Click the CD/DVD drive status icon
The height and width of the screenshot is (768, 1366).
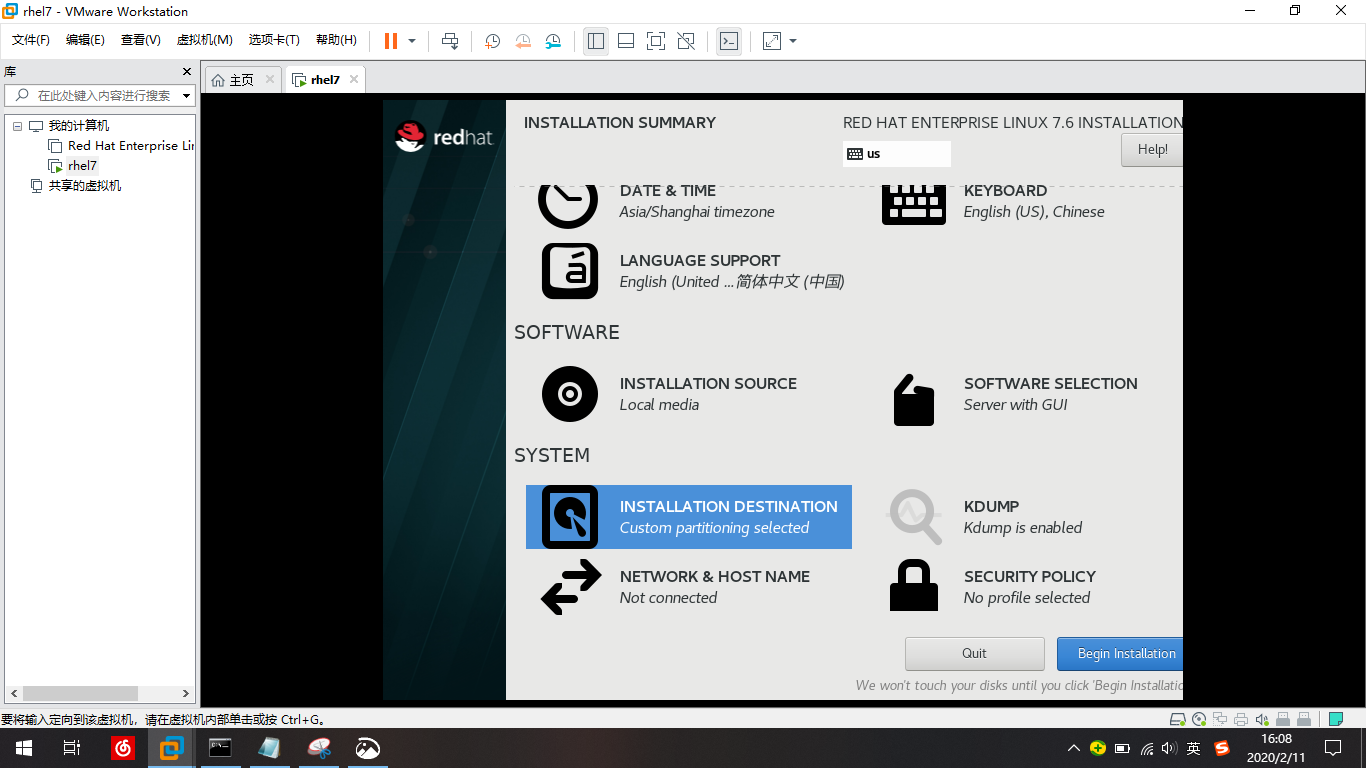(1199, 719)
